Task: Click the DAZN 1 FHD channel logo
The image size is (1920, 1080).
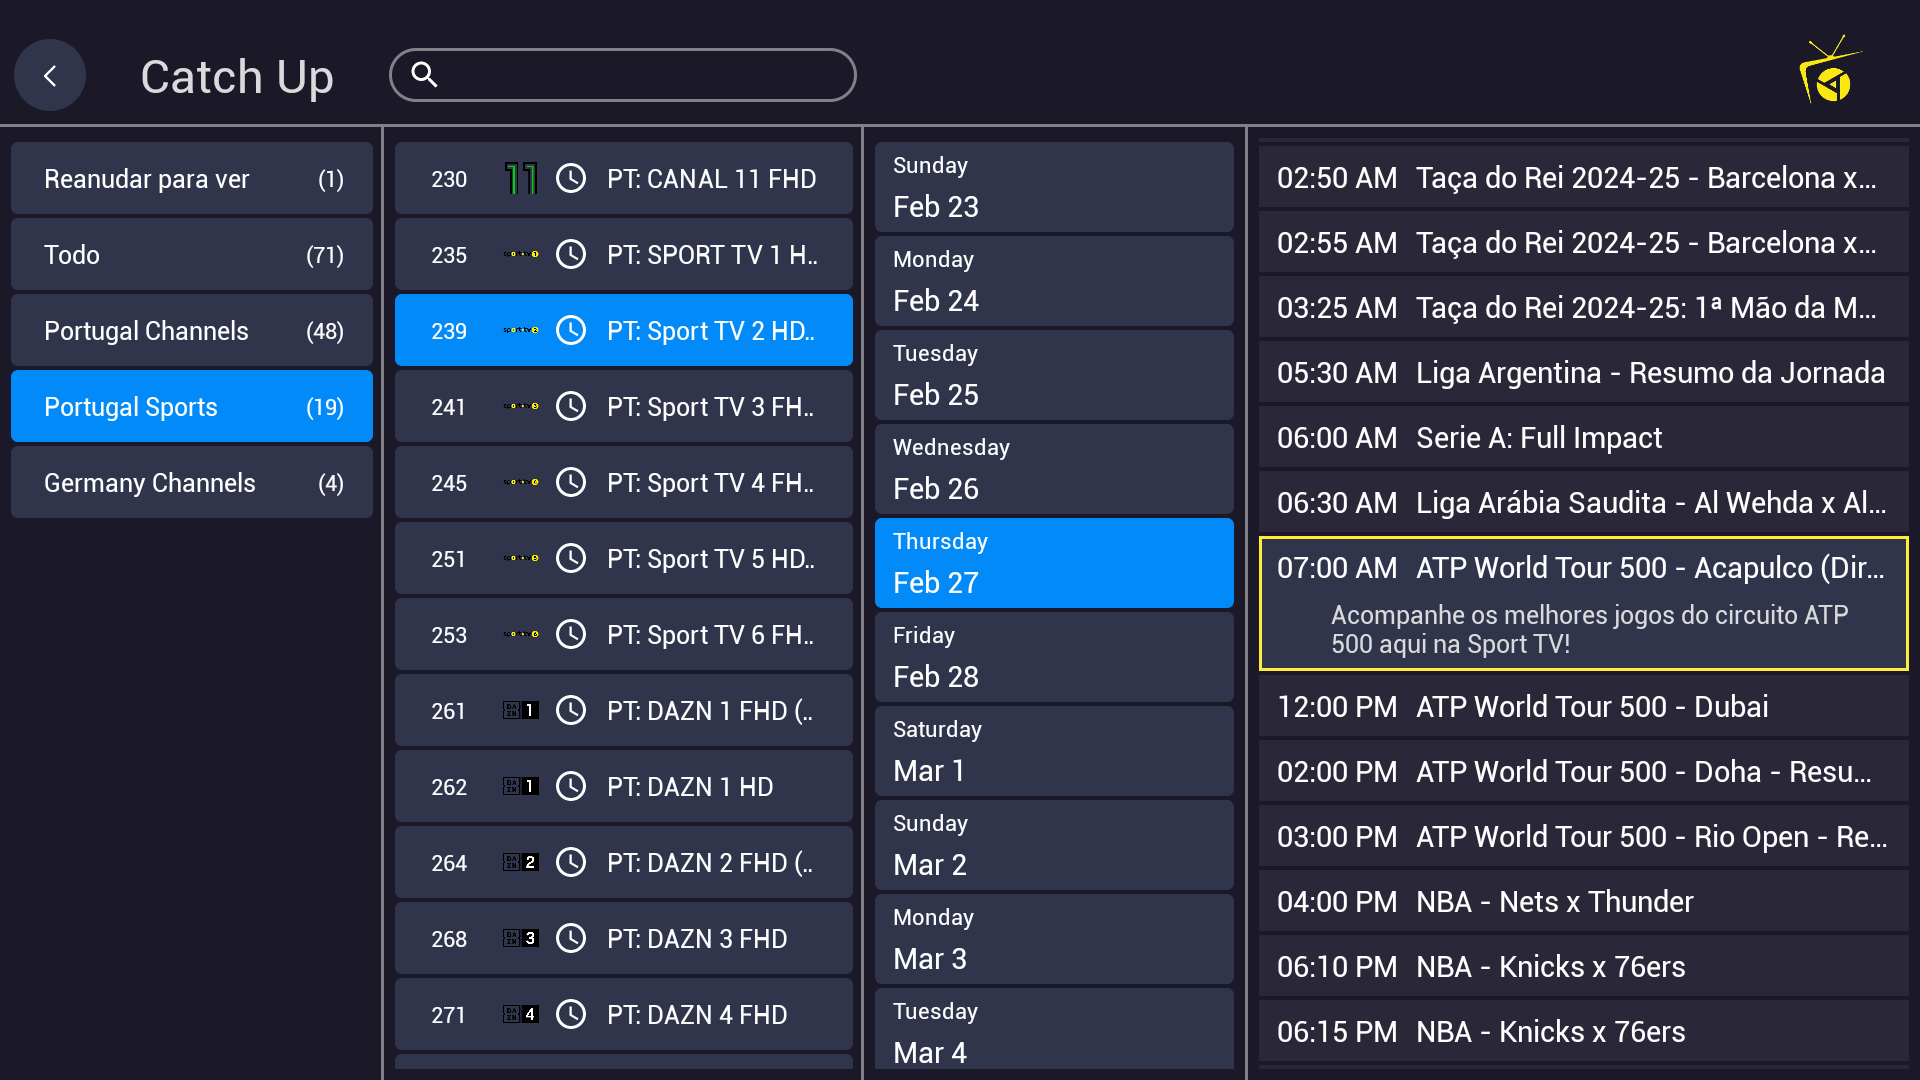Action: (520, 711)
